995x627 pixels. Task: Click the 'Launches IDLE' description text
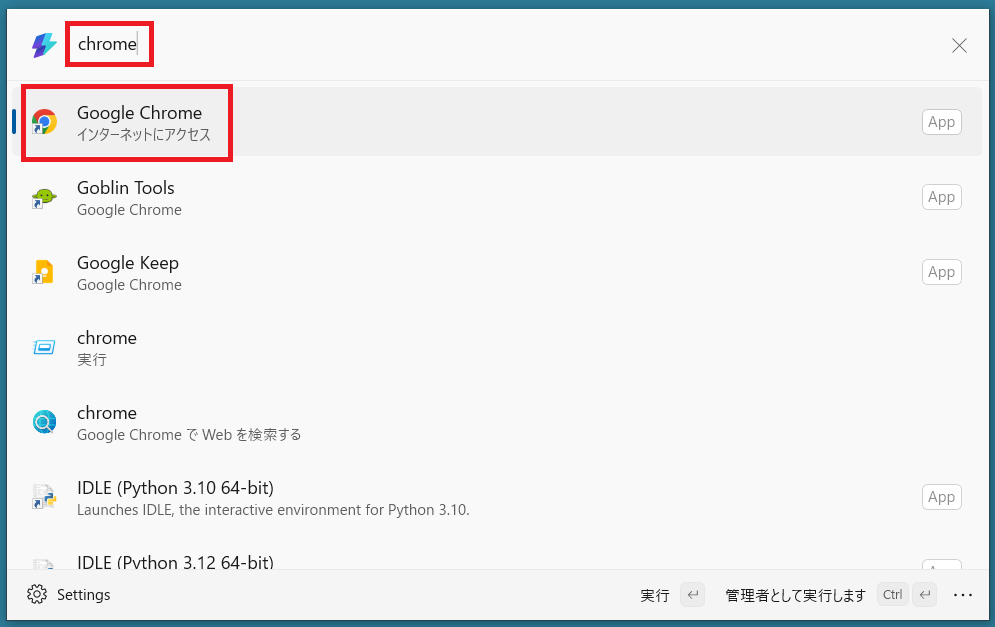[x=273, y=510]
